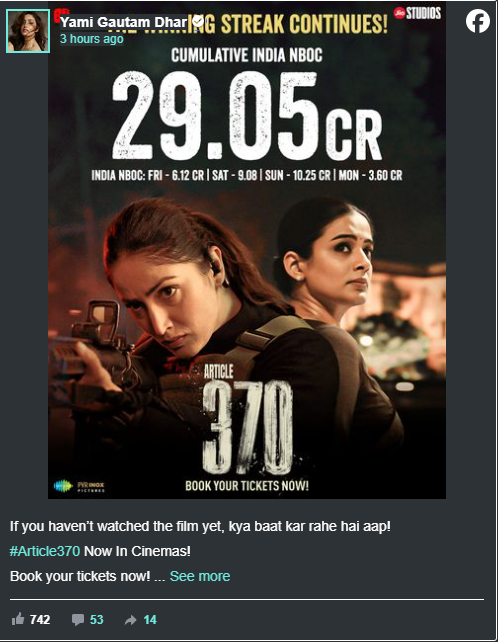The image size is (498, 642).
Task: Expand the post text with 'See more'
Action: [200, 576]
